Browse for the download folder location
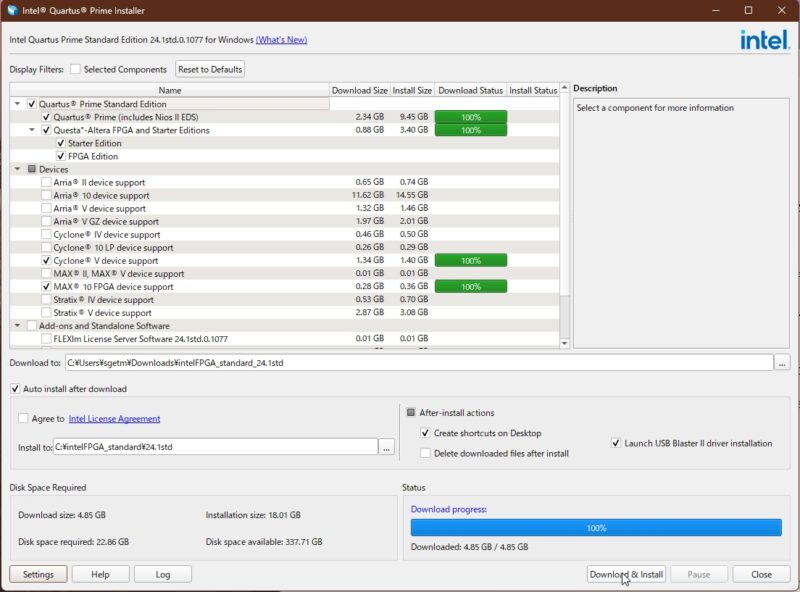800x592 pixels. 781,362
